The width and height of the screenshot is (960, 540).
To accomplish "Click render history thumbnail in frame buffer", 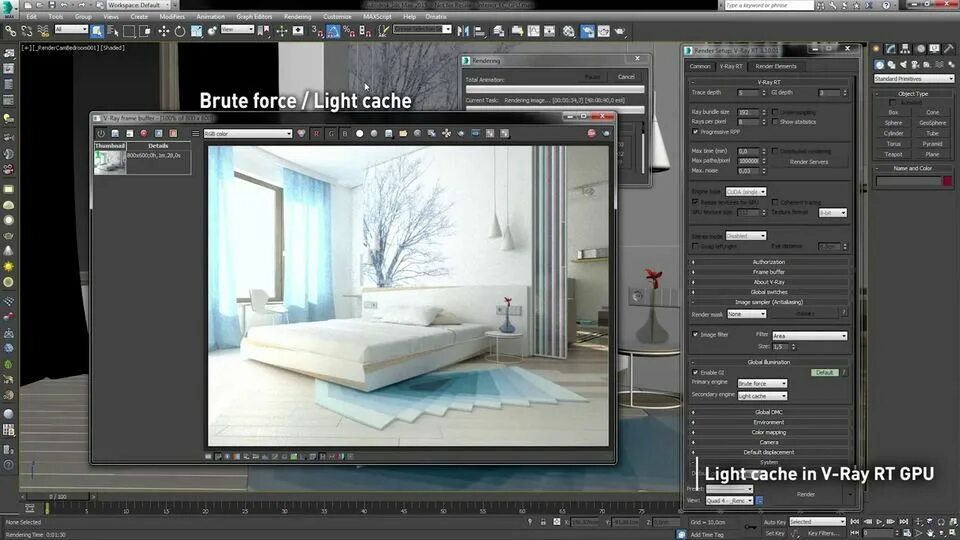I will (x=110, y=162).
